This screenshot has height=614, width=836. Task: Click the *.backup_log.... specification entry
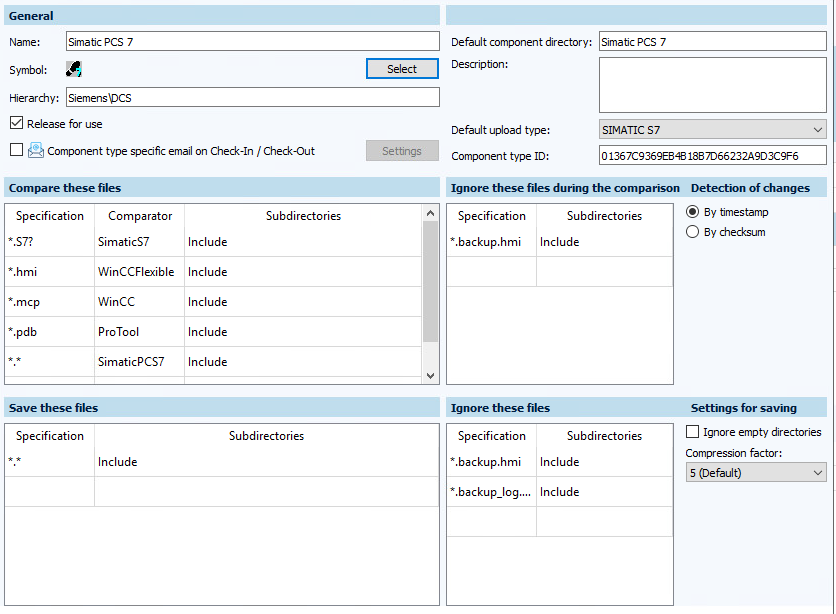pos(491,492)
